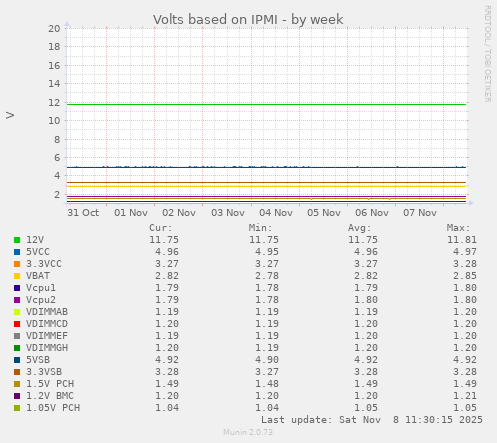Image resolution: width=497 pixels, height=443 pixels.
Task: Click the y-axis unit label 'V'
Action: click(10, 115)
